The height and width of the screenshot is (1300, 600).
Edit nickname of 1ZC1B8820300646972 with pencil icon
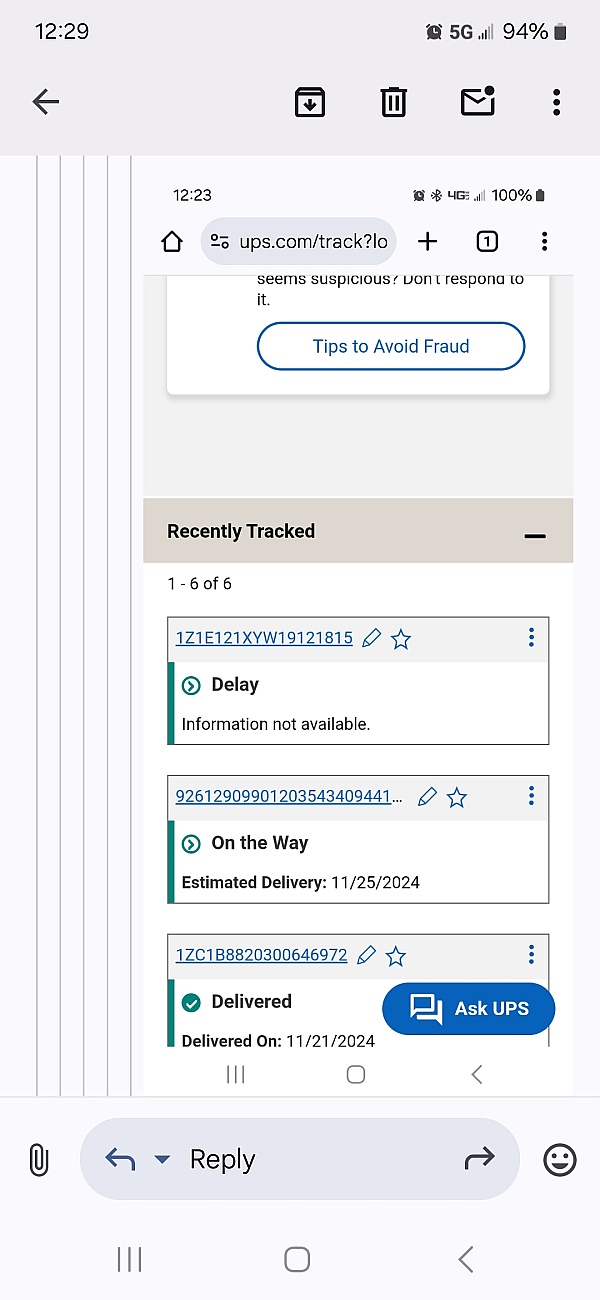tap(366, 955)
